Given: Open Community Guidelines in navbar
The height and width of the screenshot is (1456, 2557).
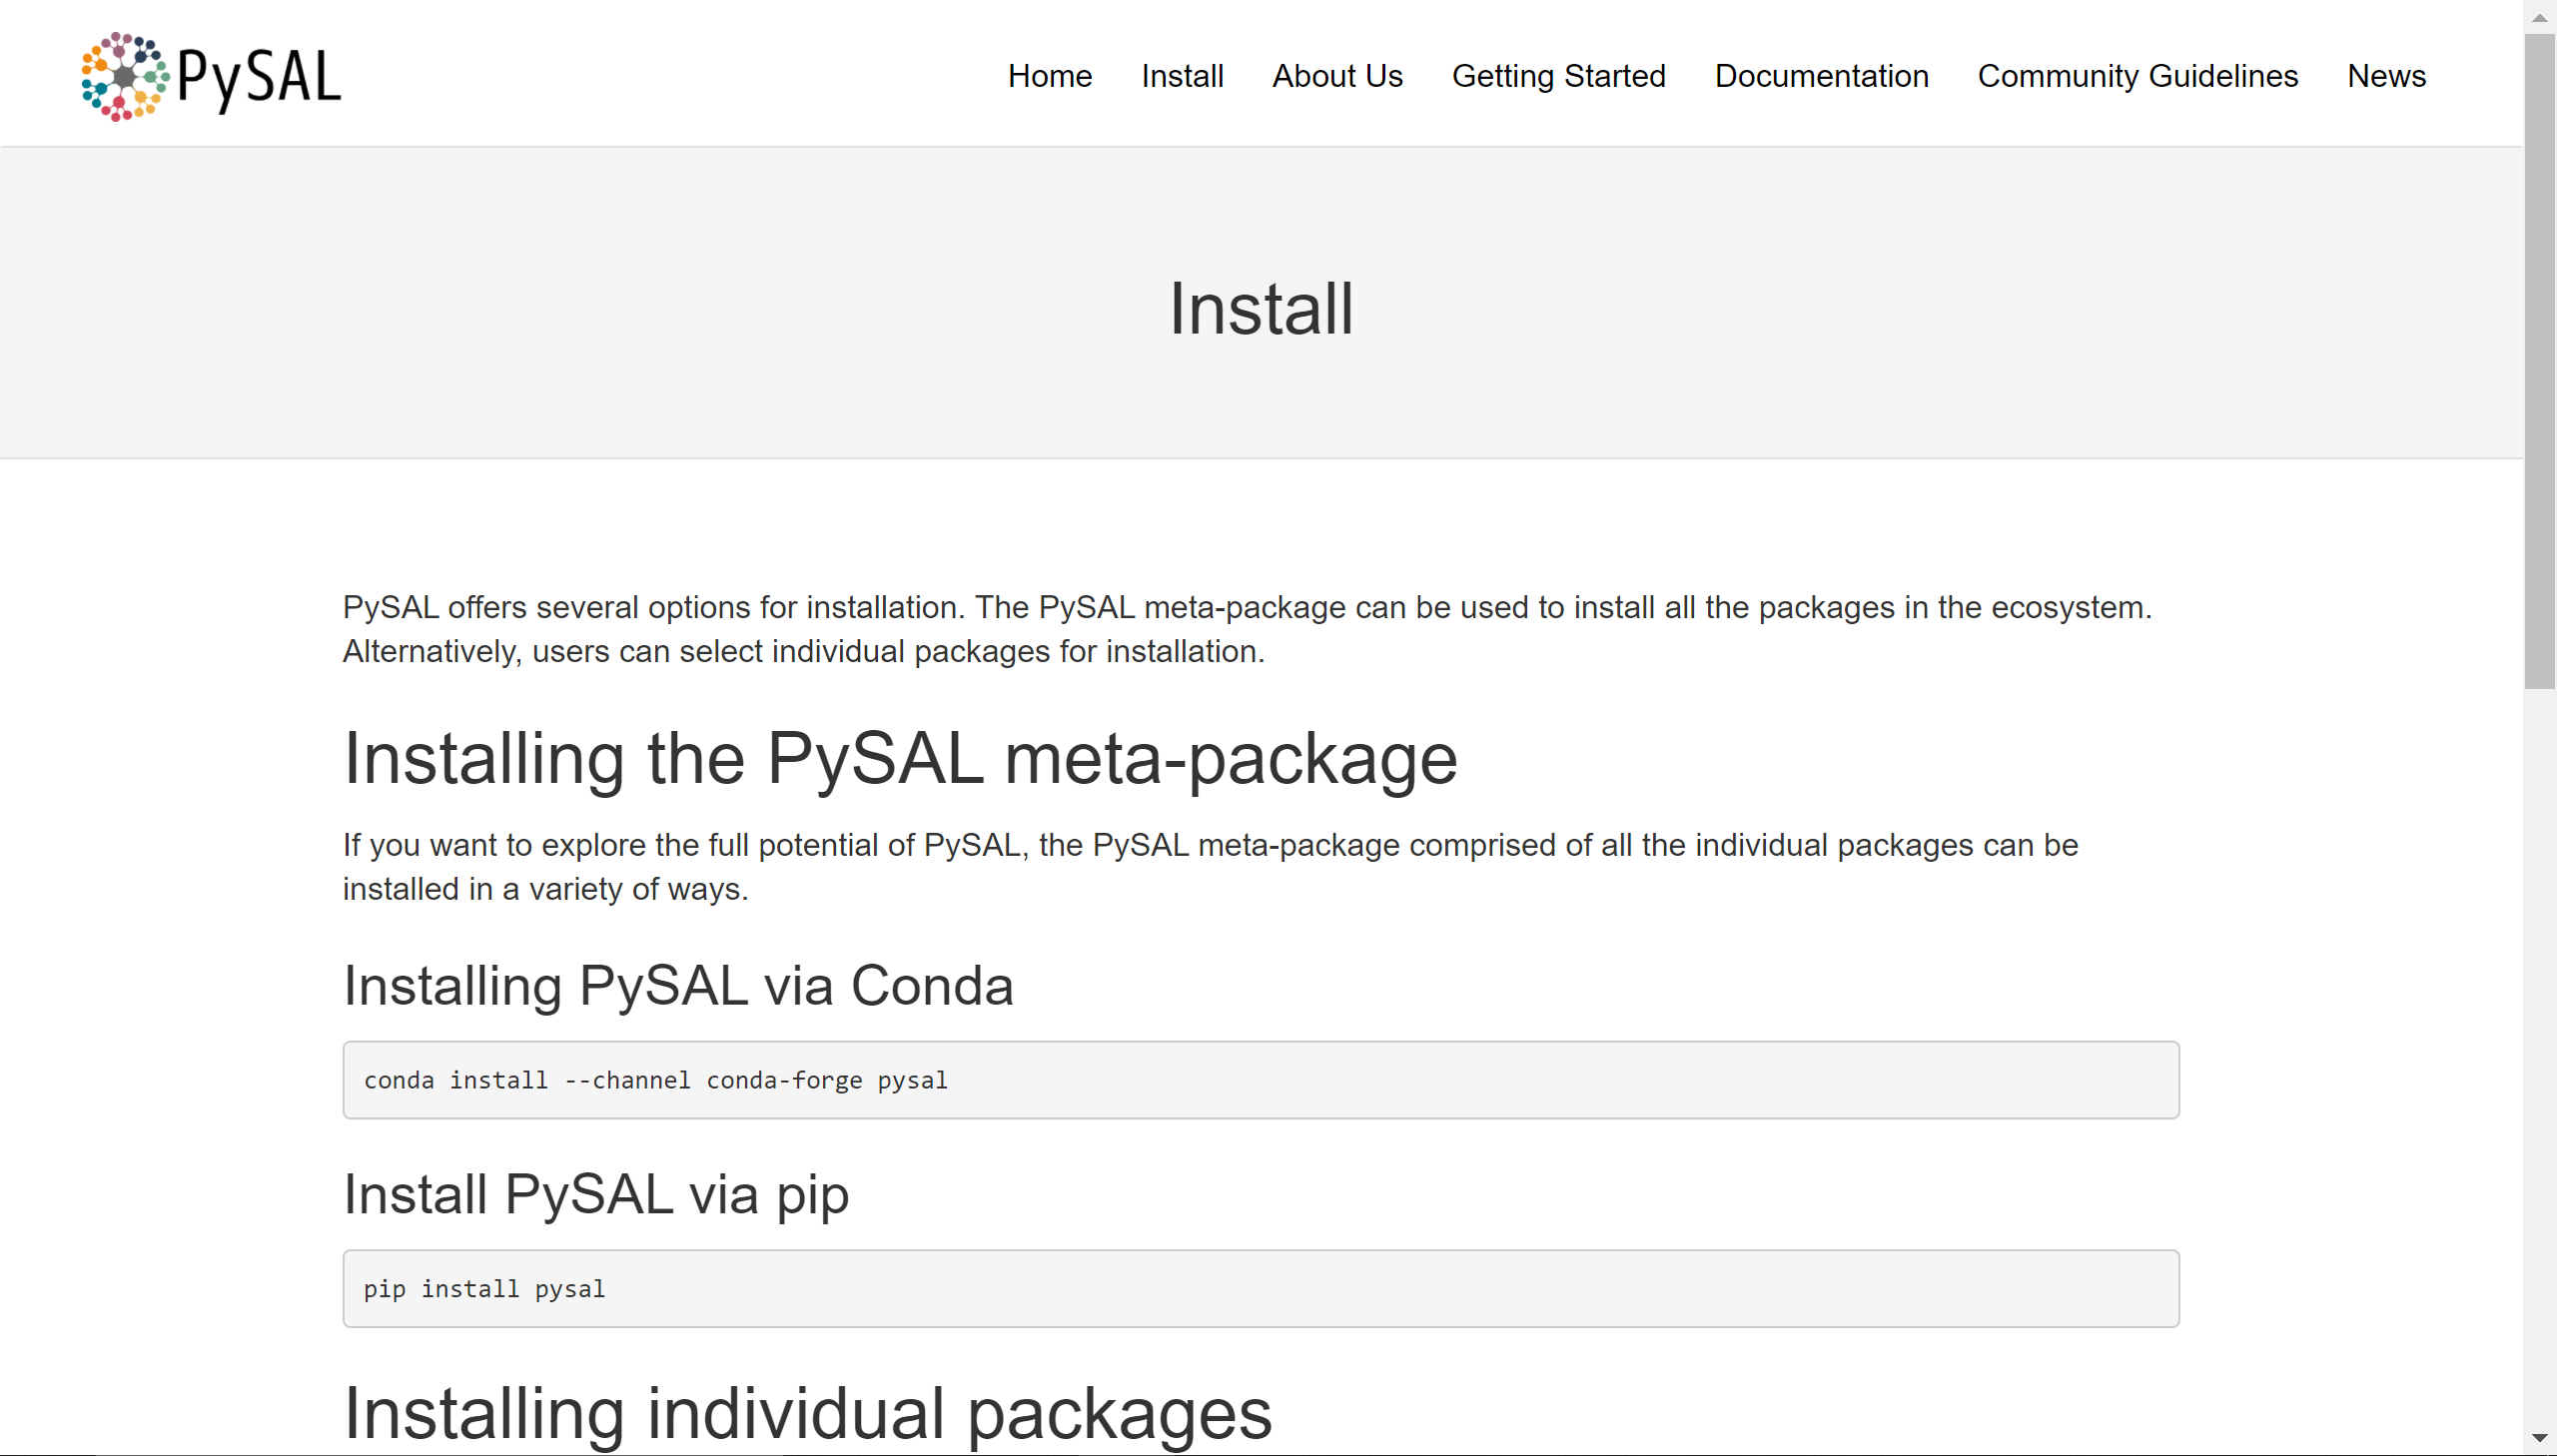Looking at the screenshot, I should [2137, 76].
